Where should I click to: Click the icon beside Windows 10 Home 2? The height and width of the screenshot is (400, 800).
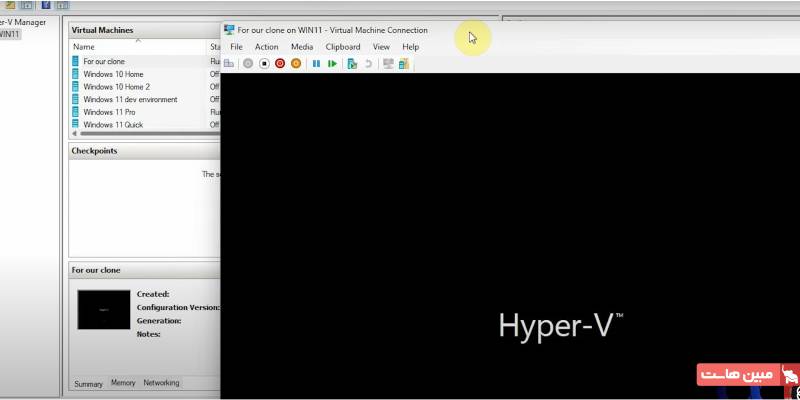tap(76, 87)
